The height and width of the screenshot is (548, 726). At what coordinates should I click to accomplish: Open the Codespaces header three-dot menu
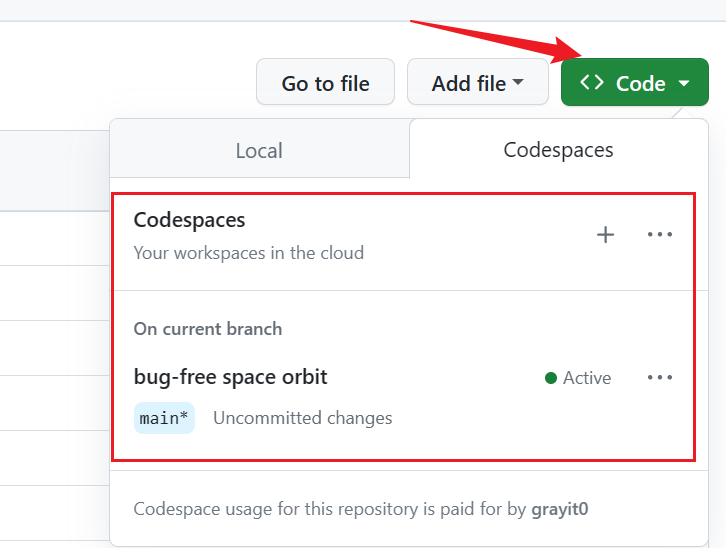point(660,235)
